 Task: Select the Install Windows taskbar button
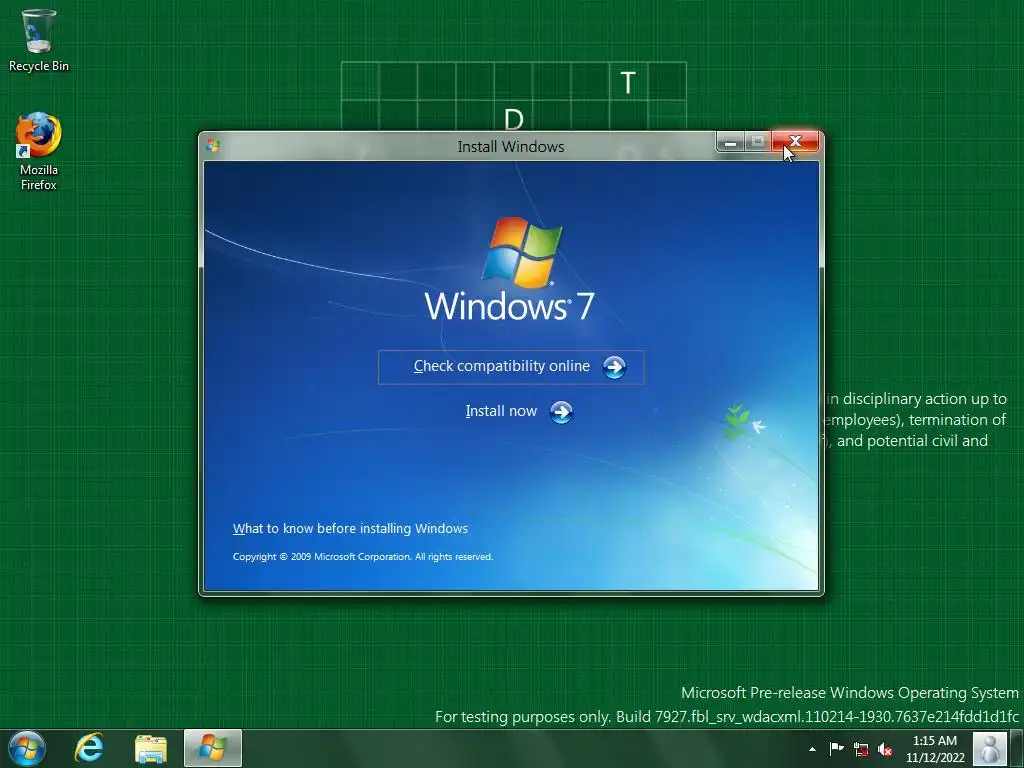coord(213,748)
